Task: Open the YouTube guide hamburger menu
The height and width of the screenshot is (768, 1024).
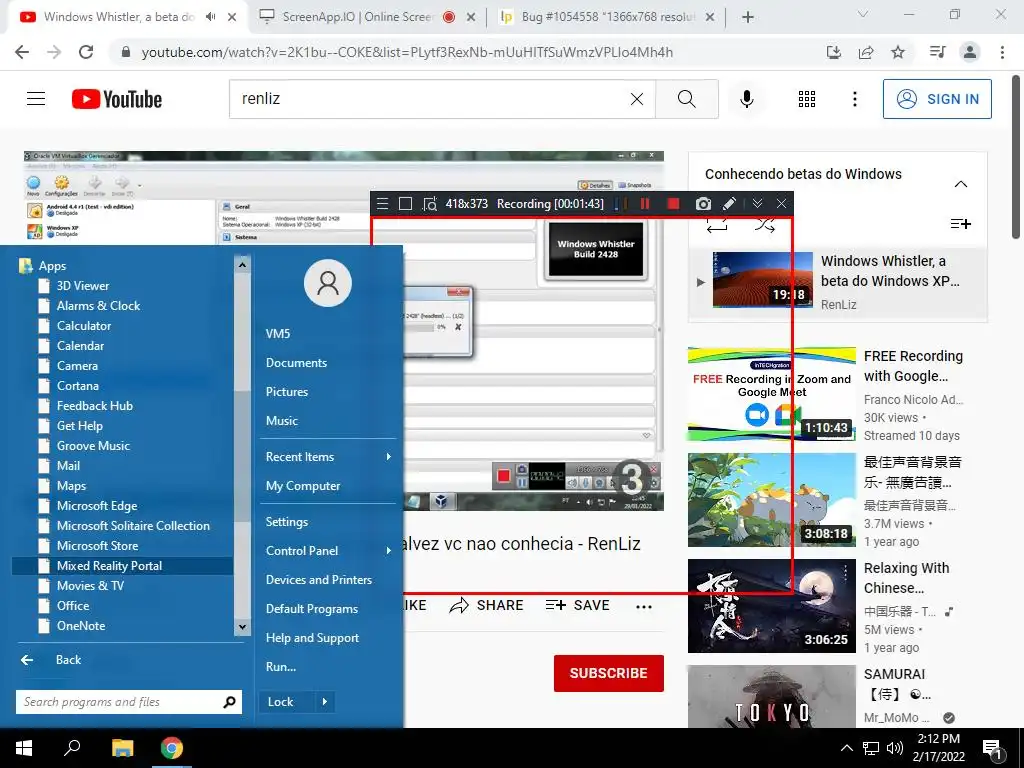Action: pyautogui.click(x=36, y=99)
